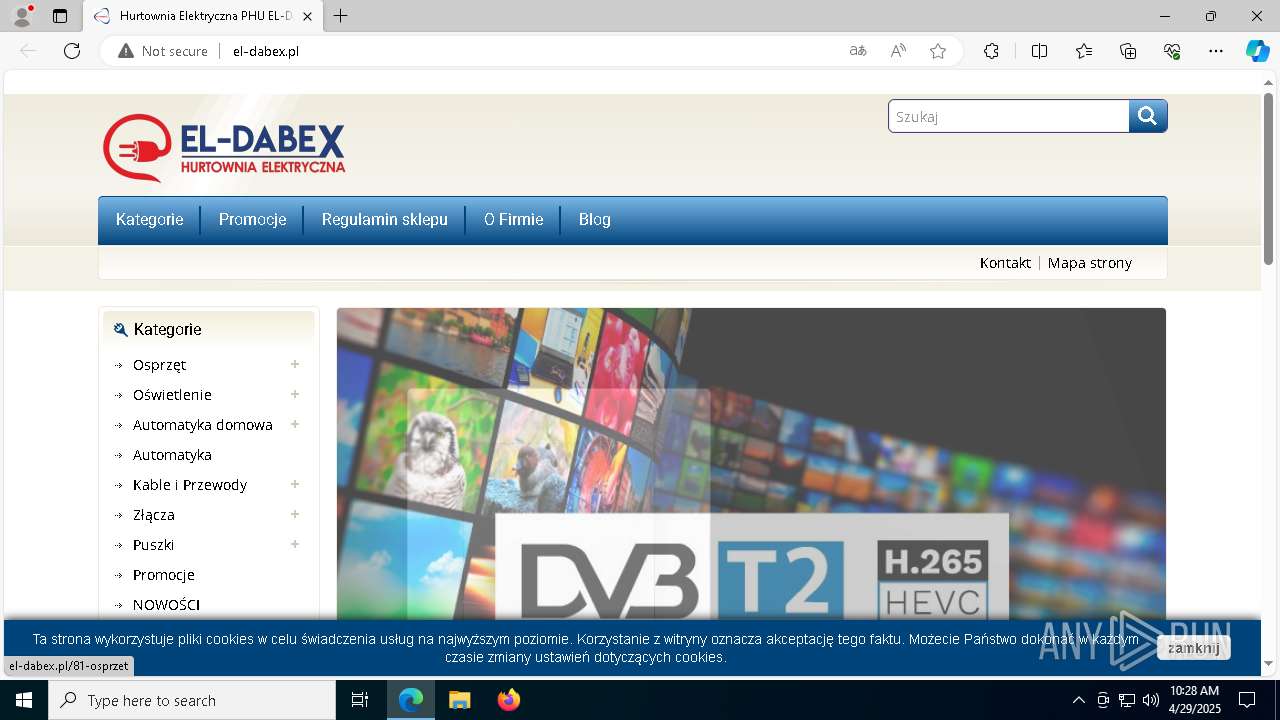Click the Szukaj search field

tap(1009, 116)
